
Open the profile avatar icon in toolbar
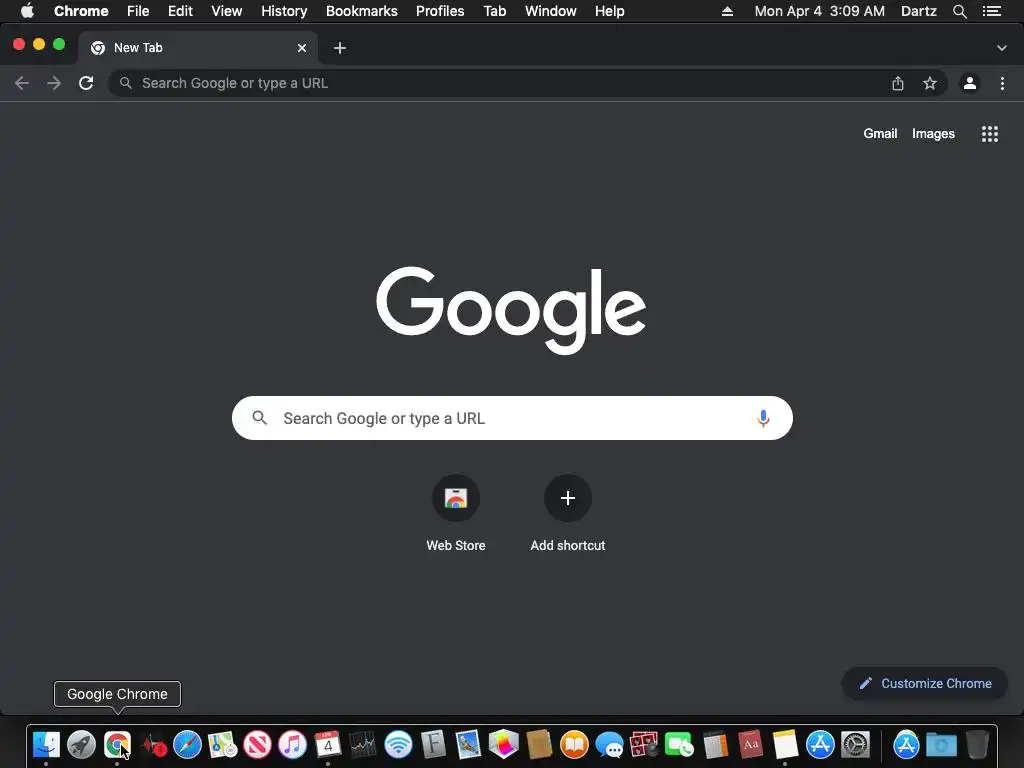[x=970, y=83]
